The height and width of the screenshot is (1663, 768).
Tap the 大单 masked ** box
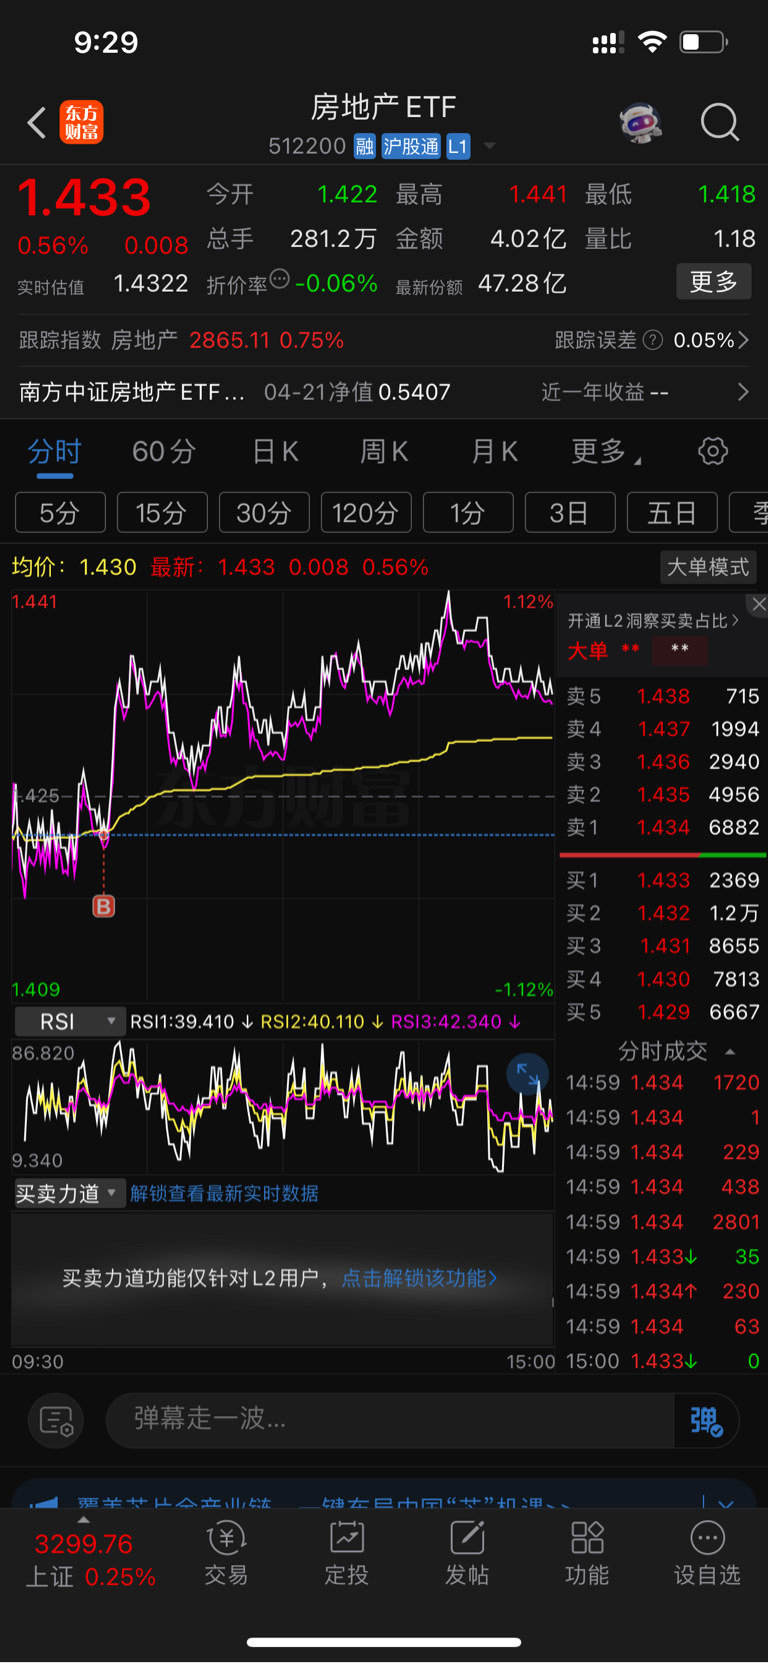680,650
